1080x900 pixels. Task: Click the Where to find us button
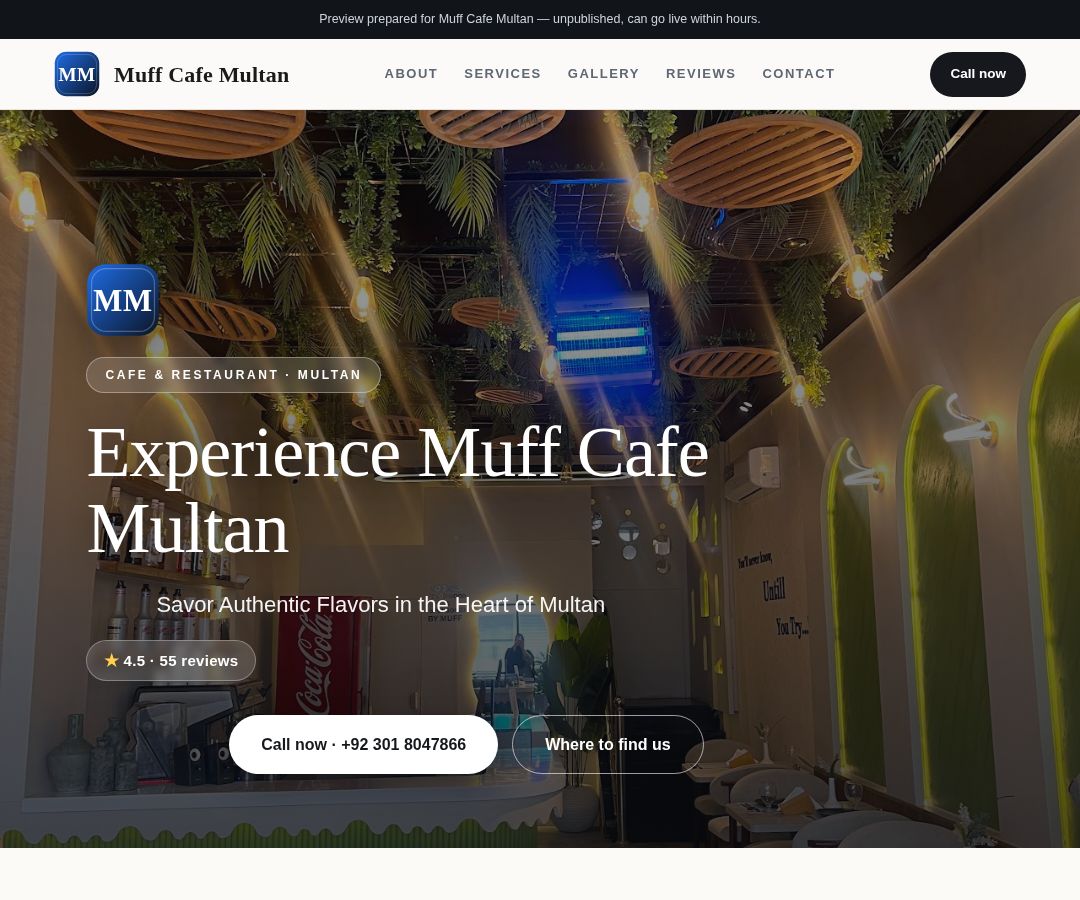[x=608, y=744]
